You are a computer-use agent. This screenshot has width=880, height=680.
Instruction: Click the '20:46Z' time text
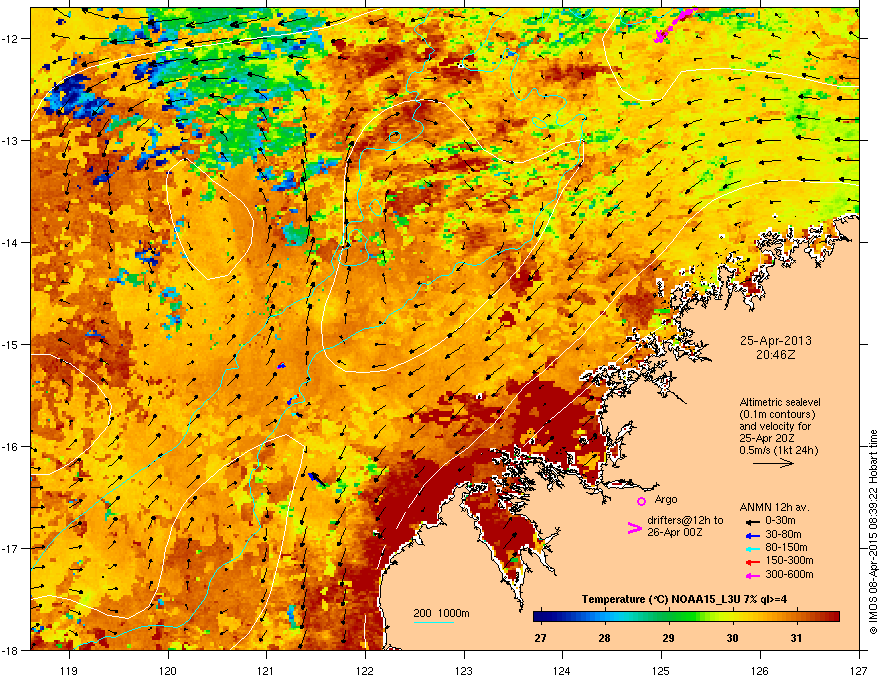pyautogui.click(x=776, y=355)
